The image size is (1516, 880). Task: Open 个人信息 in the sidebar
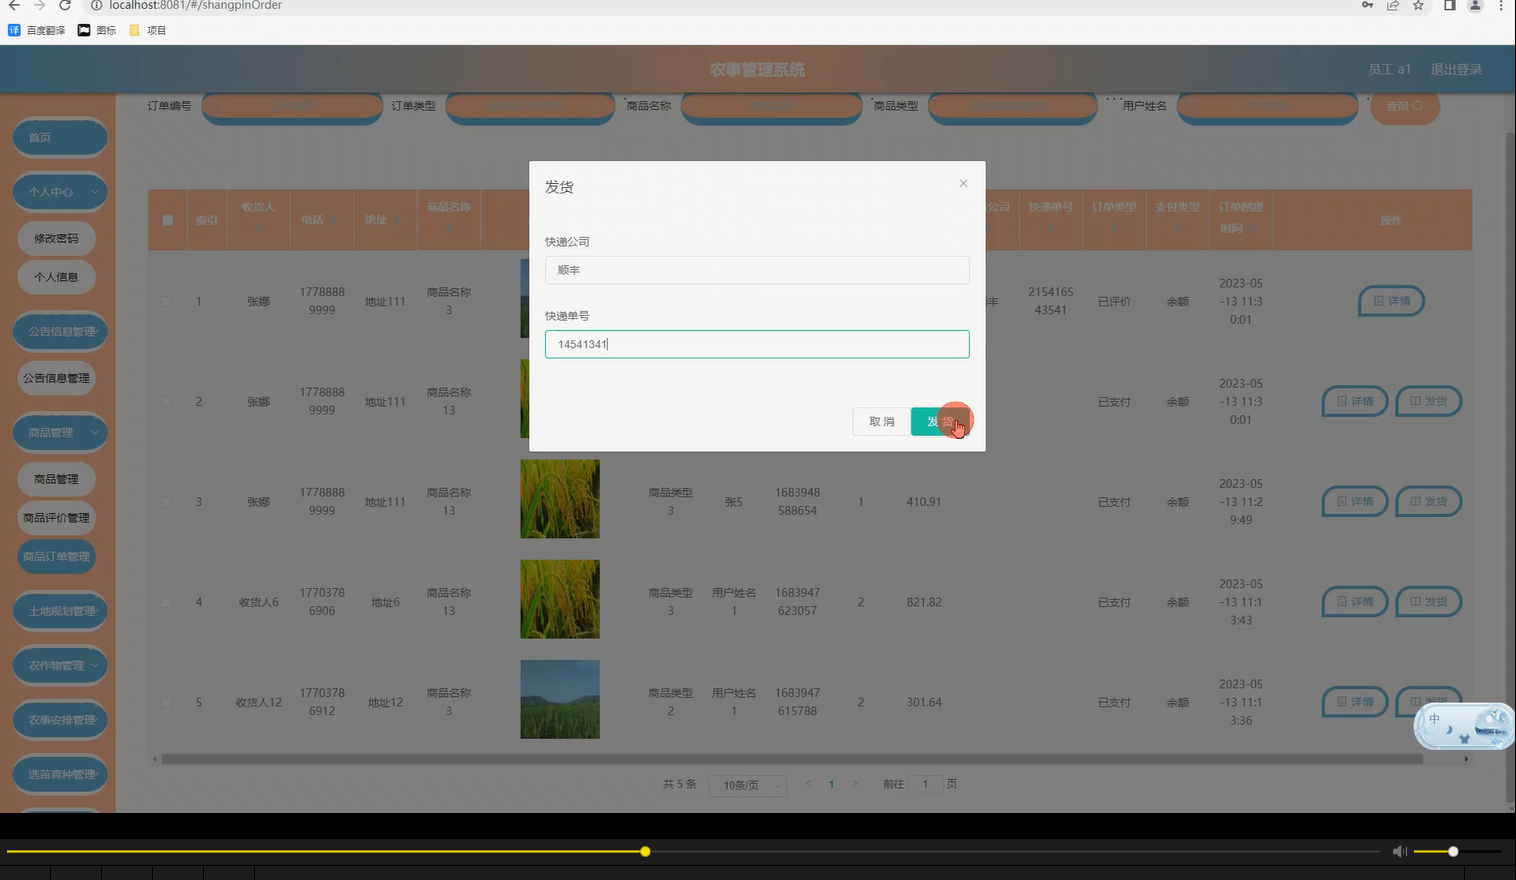point(57,277)
